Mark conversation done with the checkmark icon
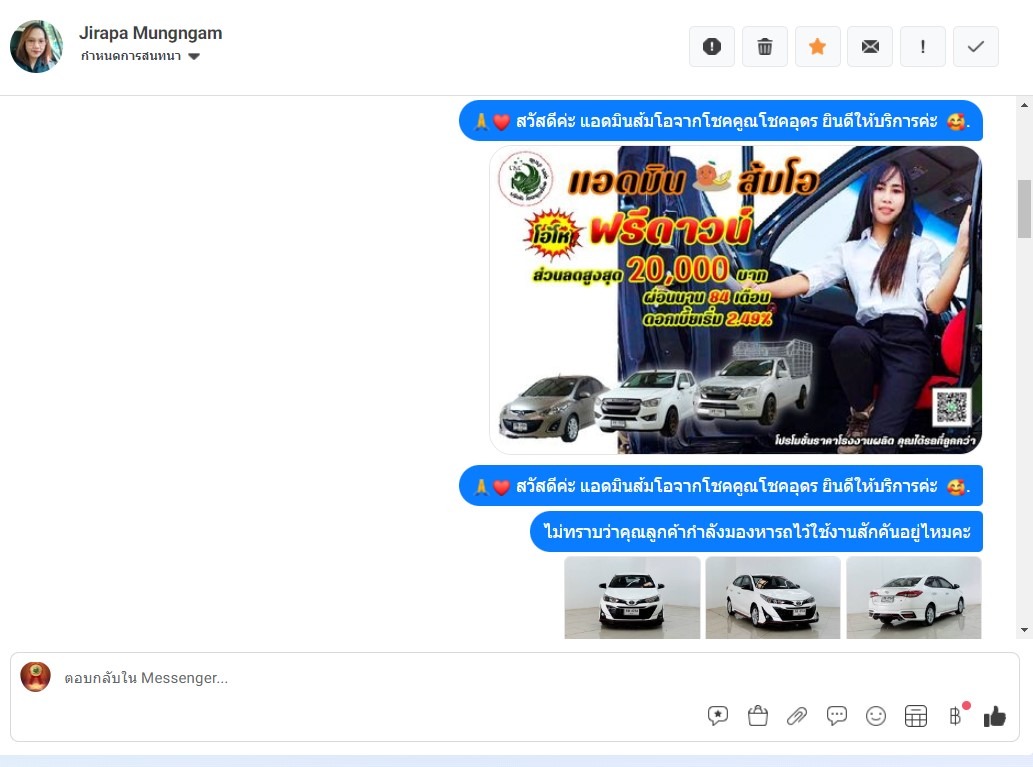1033x767 pixels. pos(976,47)
